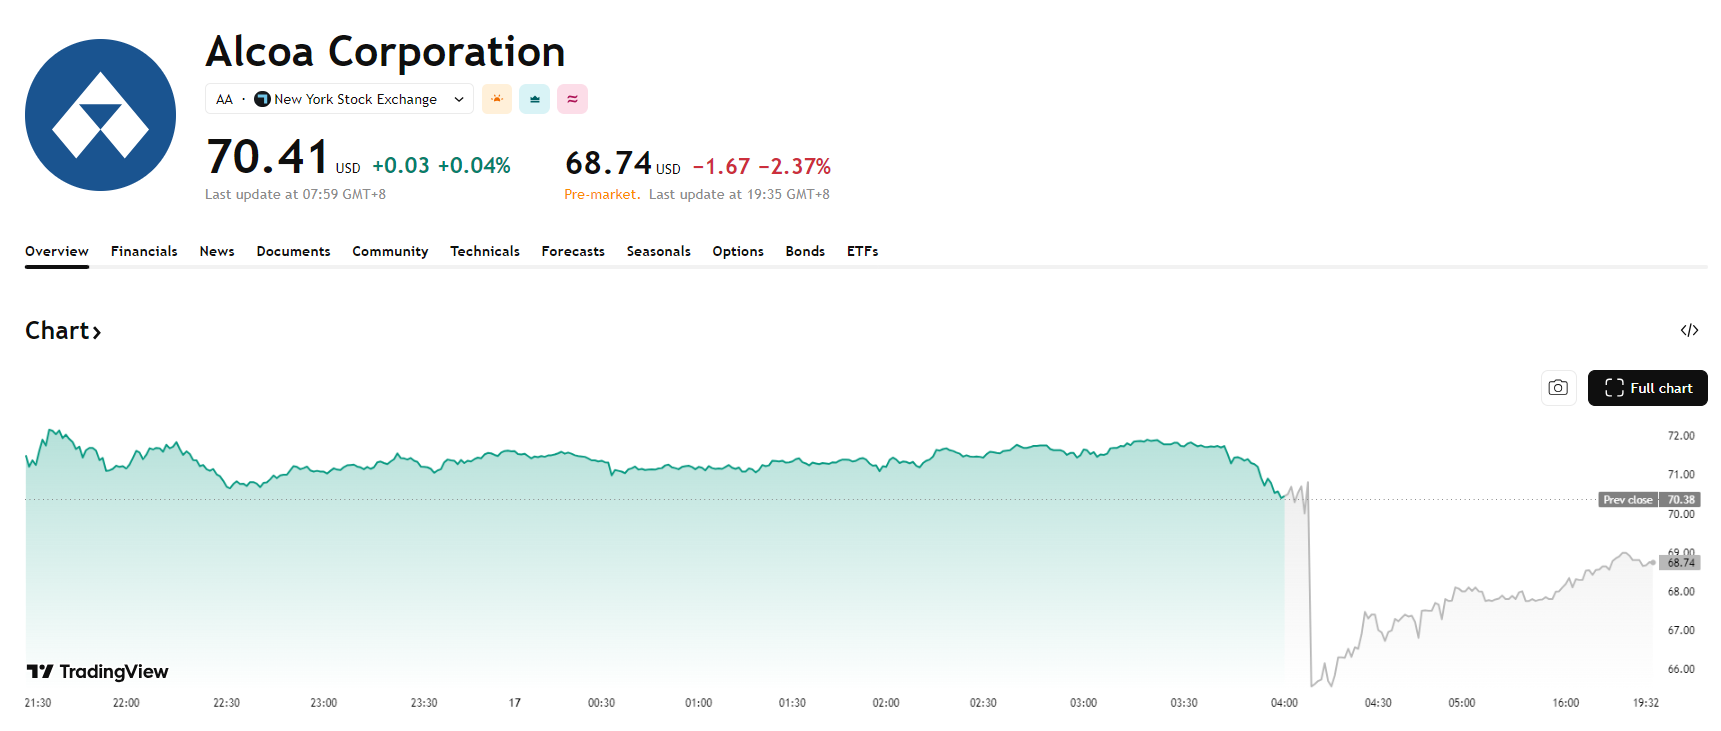Open the Options tab
The height and width of the screenshot is (731, 1721).
(x=738, y=251)
